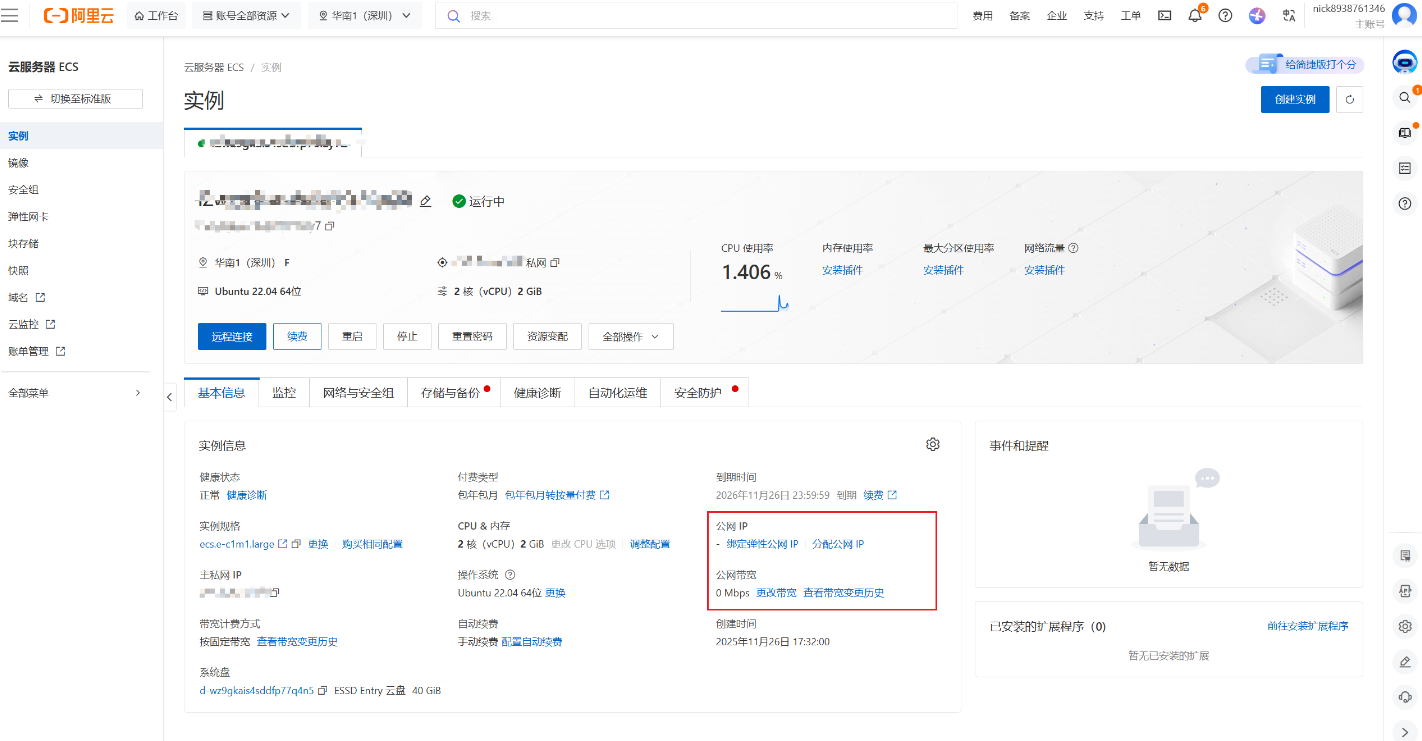
Task: Copy the system disk ID
Action: coord(323,691)
